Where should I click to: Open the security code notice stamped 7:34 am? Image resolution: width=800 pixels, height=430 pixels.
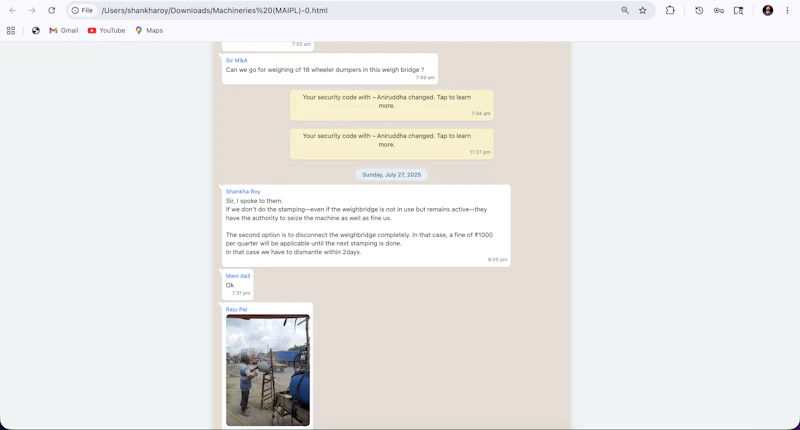tap(391, 105)
